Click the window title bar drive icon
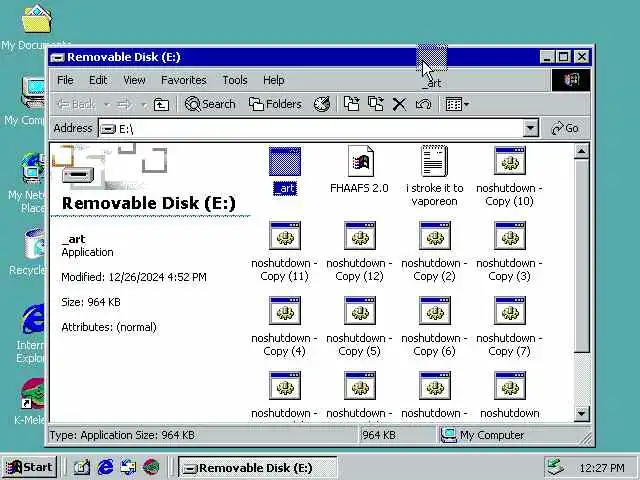The width and height of the screenshot is (640, 480). point(58,58)
